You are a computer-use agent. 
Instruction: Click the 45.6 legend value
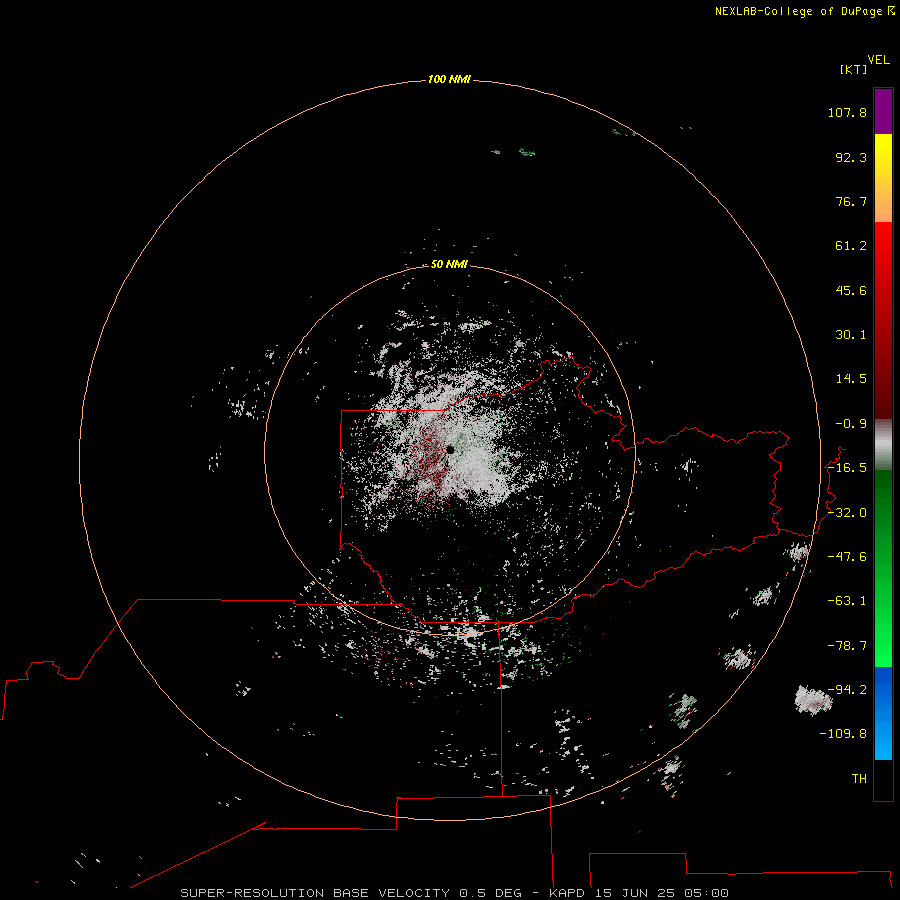coord(851,290)
